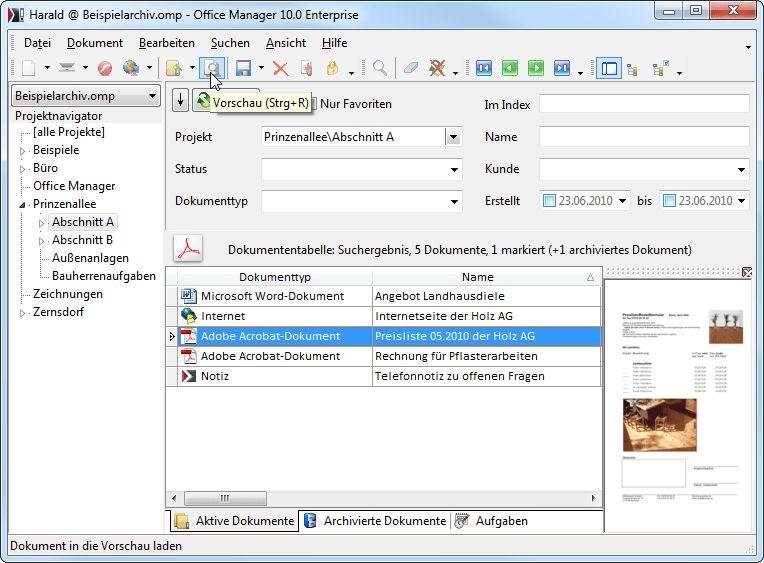Click the magnifier search toolbar icon

(380, 68)
